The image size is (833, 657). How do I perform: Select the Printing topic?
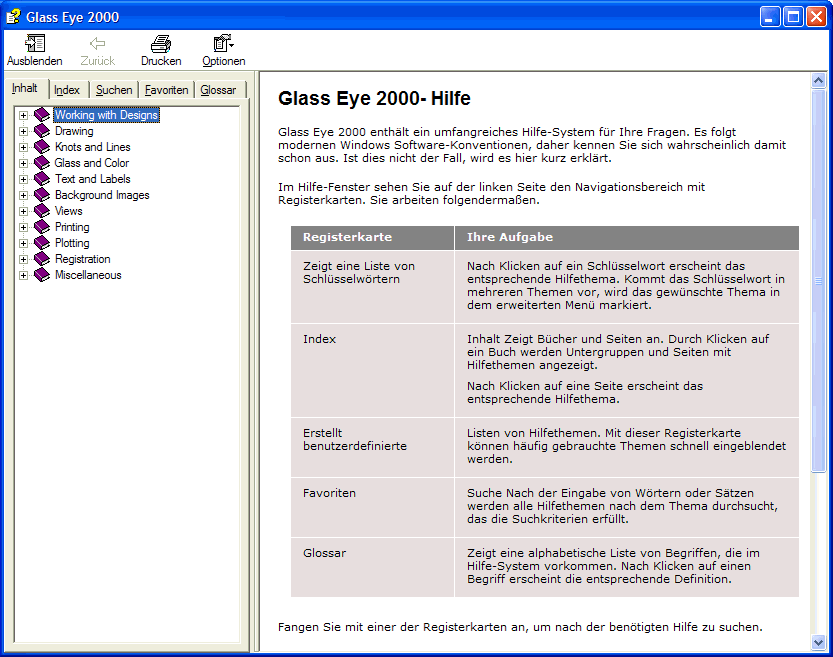pyautogui.click(x=72, y=227)
